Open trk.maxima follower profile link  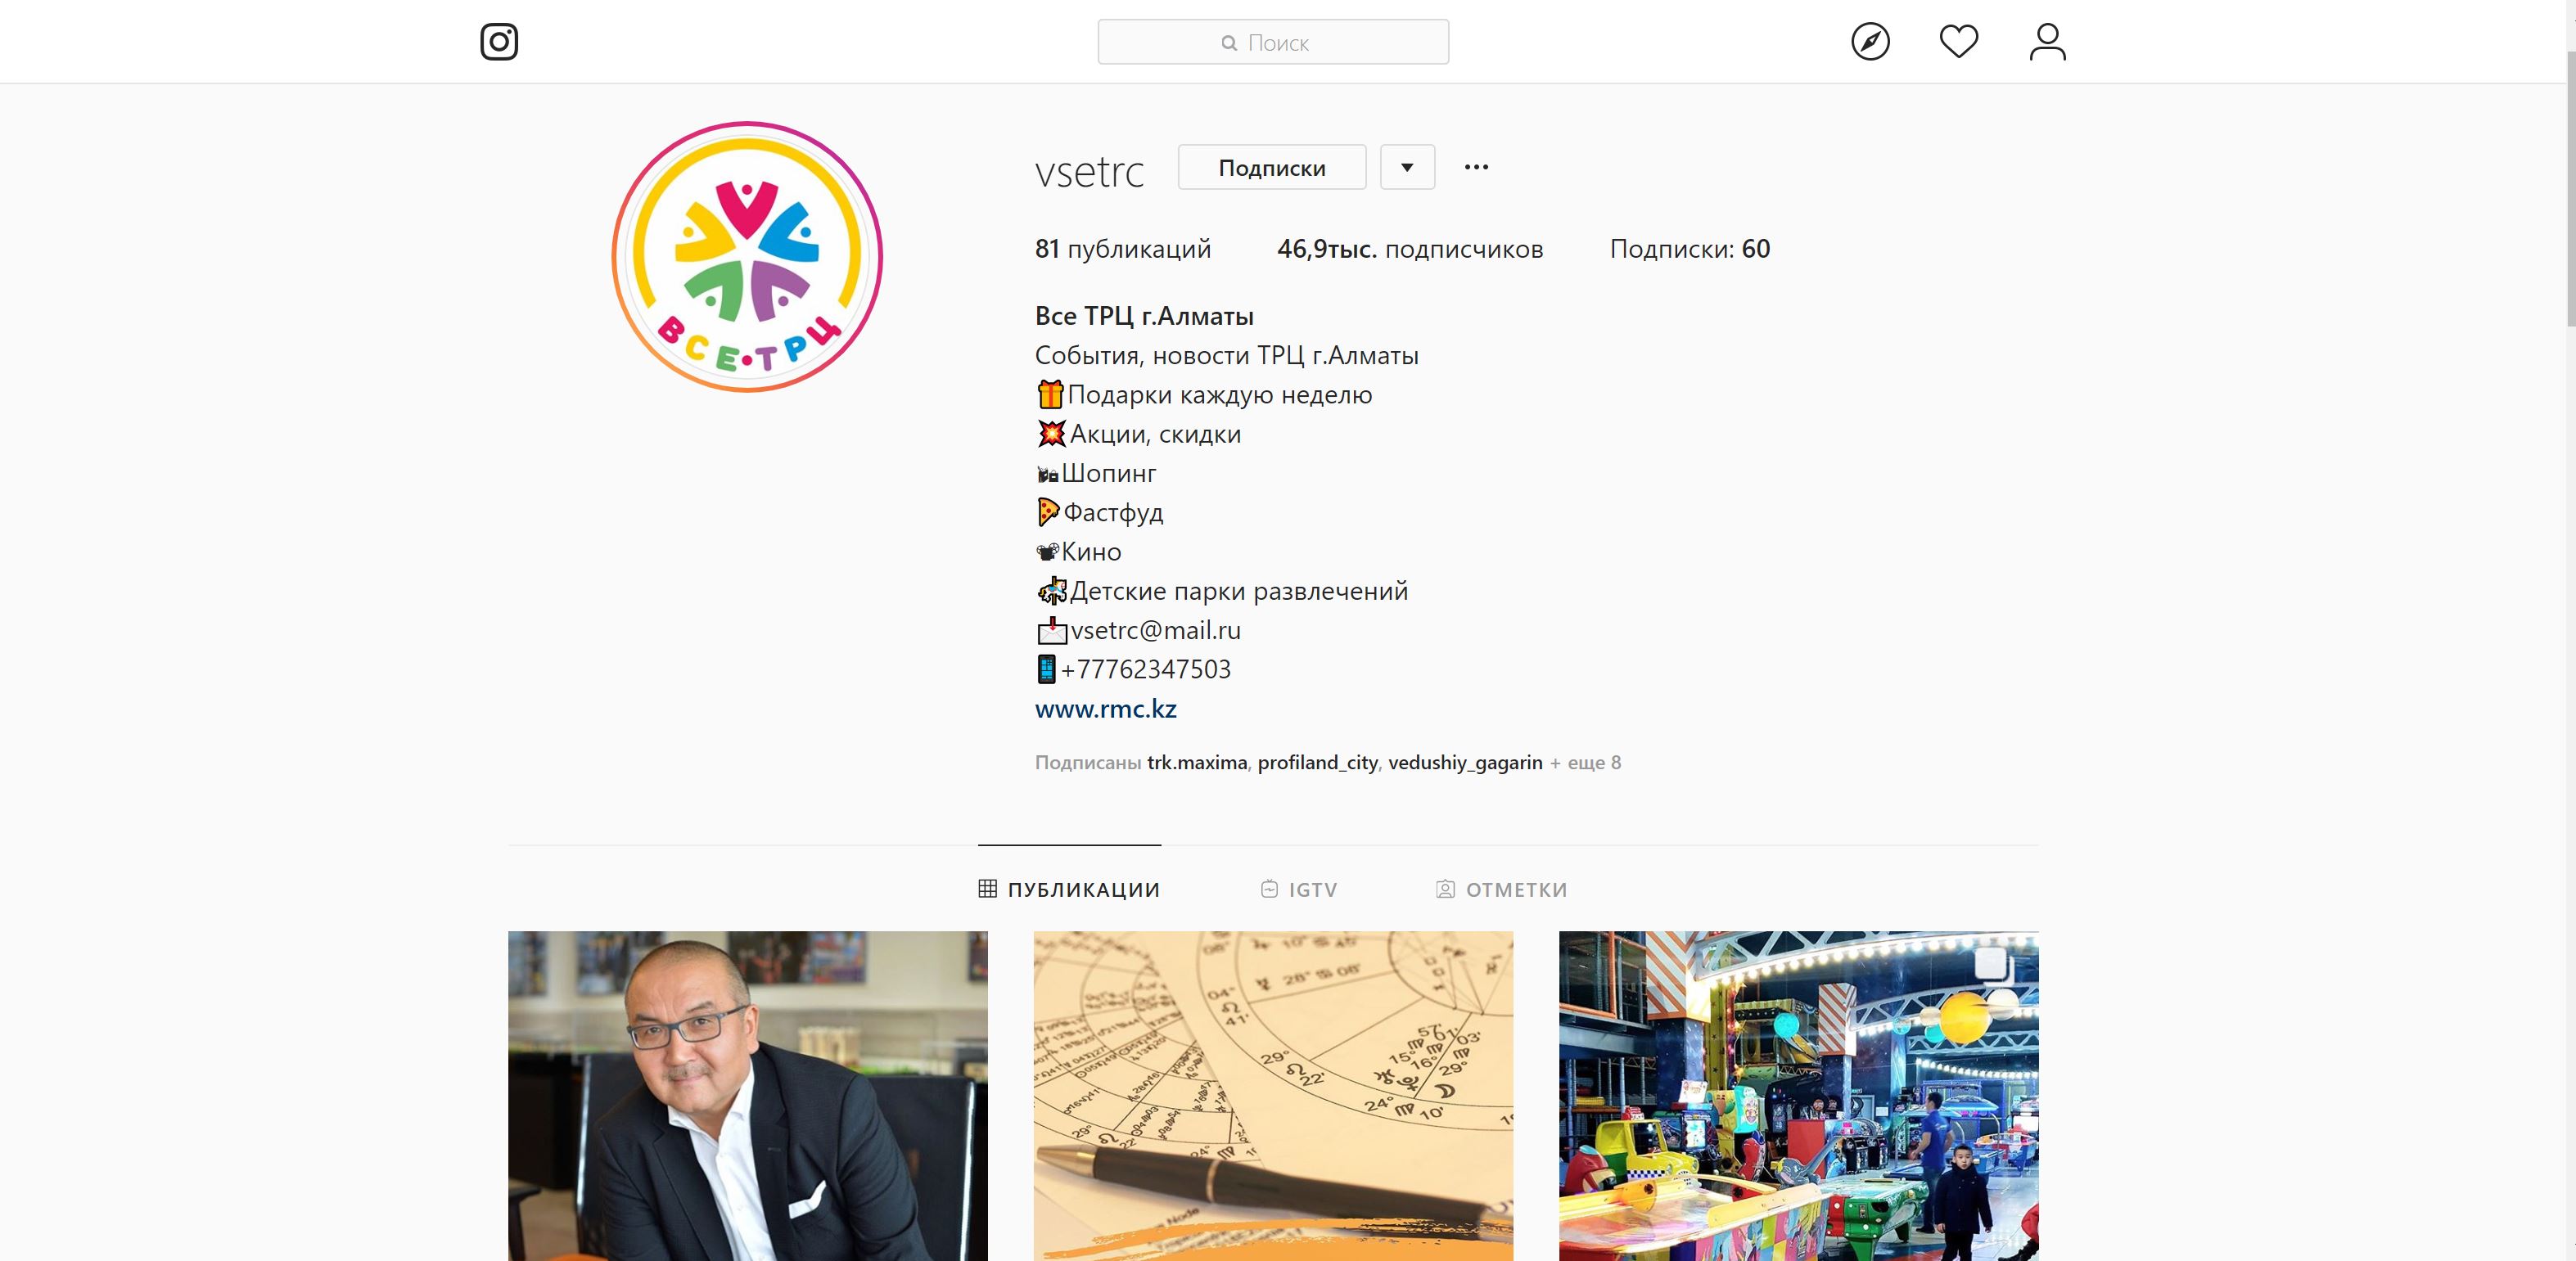tap(1197, 763)
